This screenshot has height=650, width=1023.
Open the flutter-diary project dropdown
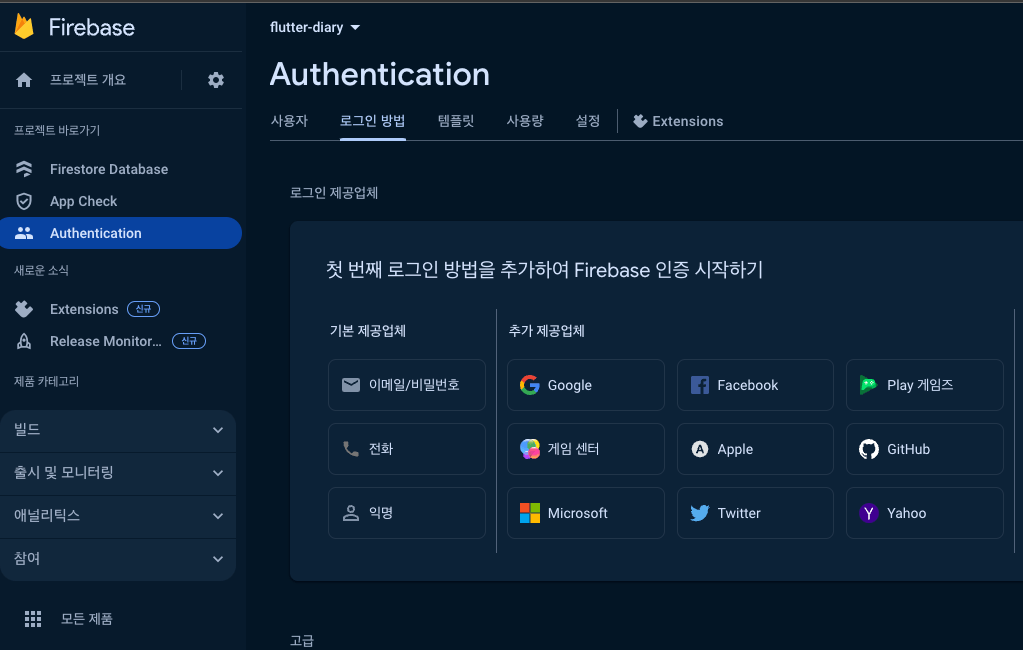click(x=315, y=27)
